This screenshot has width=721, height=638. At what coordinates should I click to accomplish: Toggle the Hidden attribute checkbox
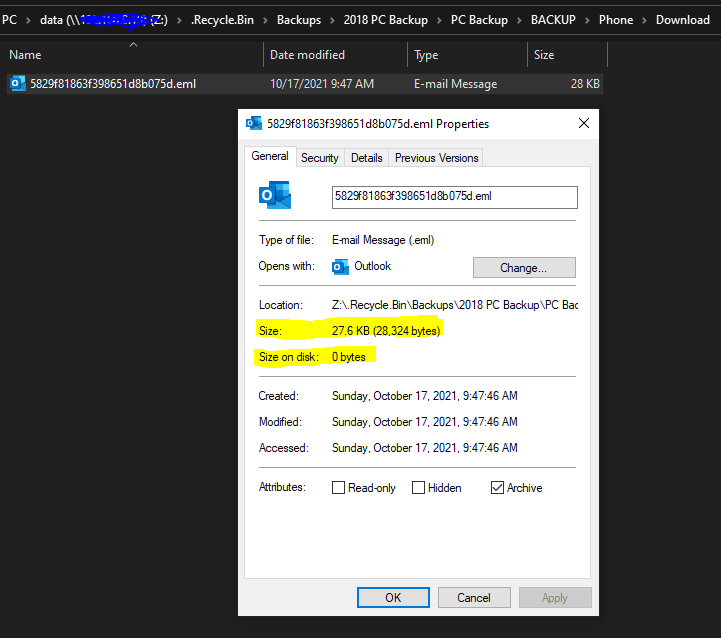coord(418,488)
